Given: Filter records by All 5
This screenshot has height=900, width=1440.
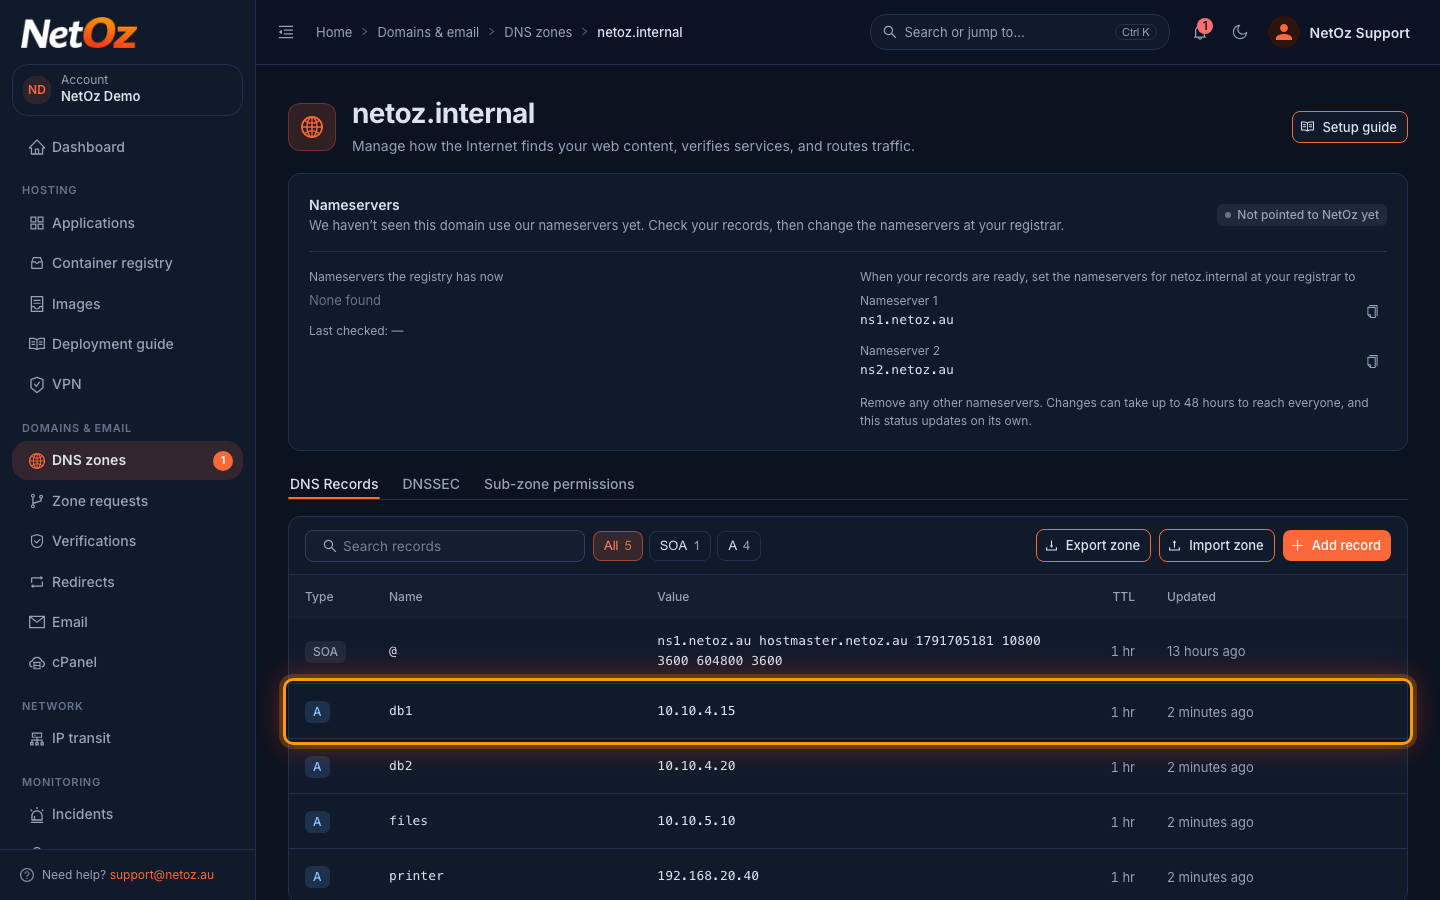Looking at the screenshot, I should click(x=618, y=546).
